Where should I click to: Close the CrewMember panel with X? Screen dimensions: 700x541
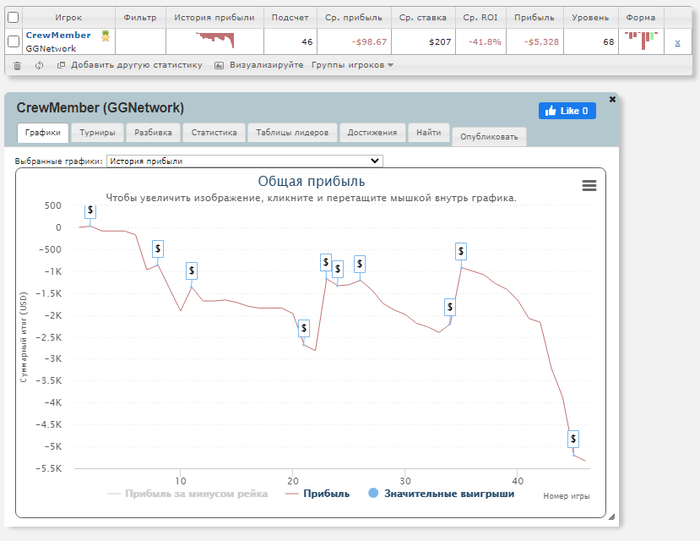[612, 99]
